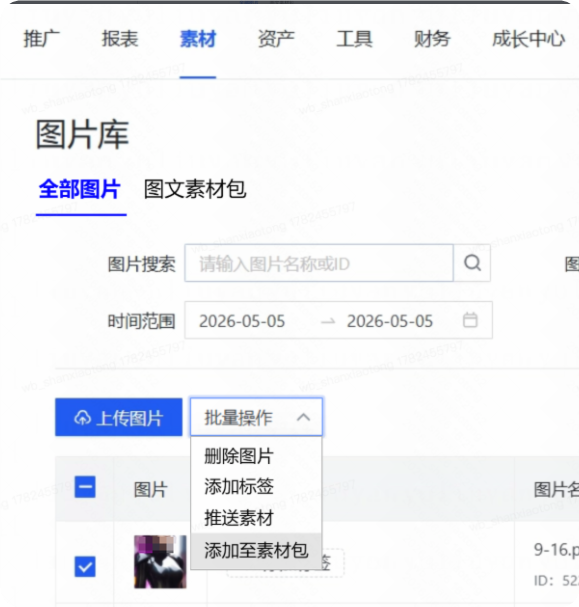
Task: Click the 时间范围 label
Action: (141, 321)
